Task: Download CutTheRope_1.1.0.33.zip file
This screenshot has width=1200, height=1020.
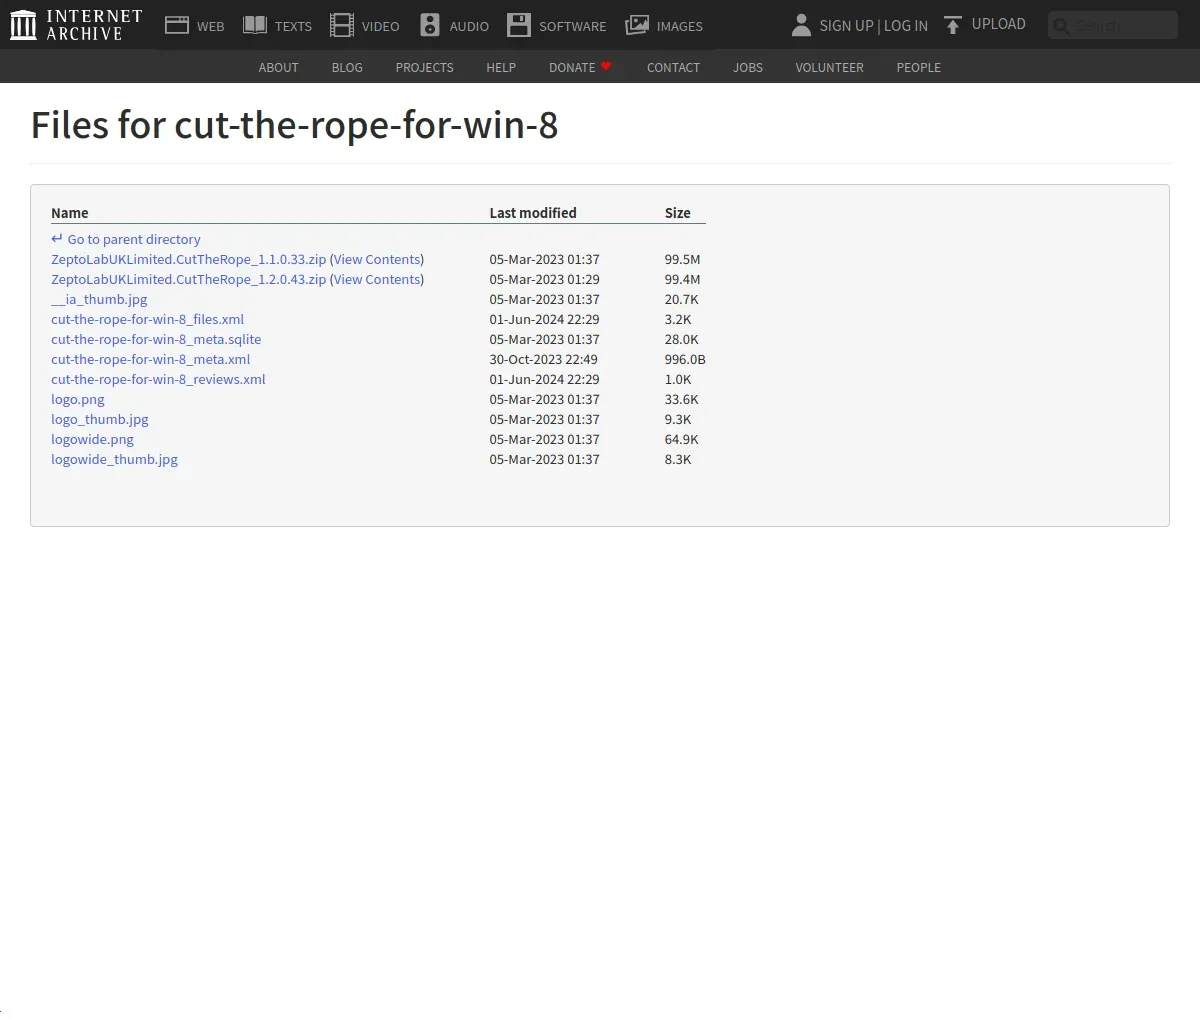Action: pyautogui.click(x=188, y=259)
